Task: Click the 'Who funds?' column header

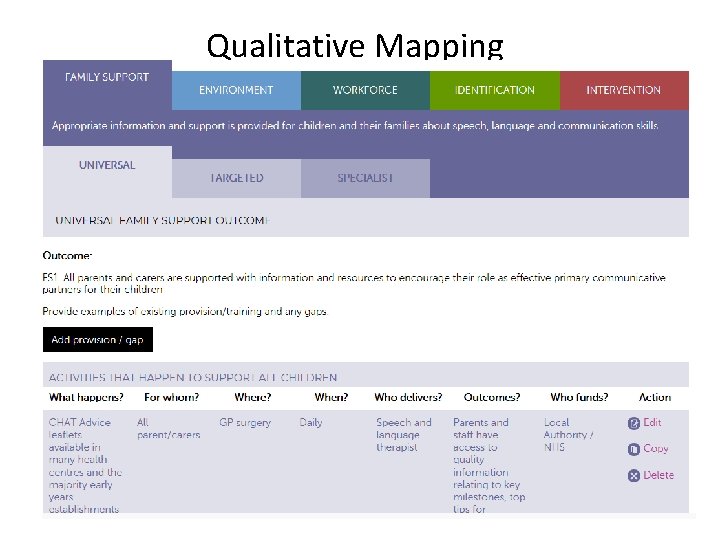Action: (579, 398)
